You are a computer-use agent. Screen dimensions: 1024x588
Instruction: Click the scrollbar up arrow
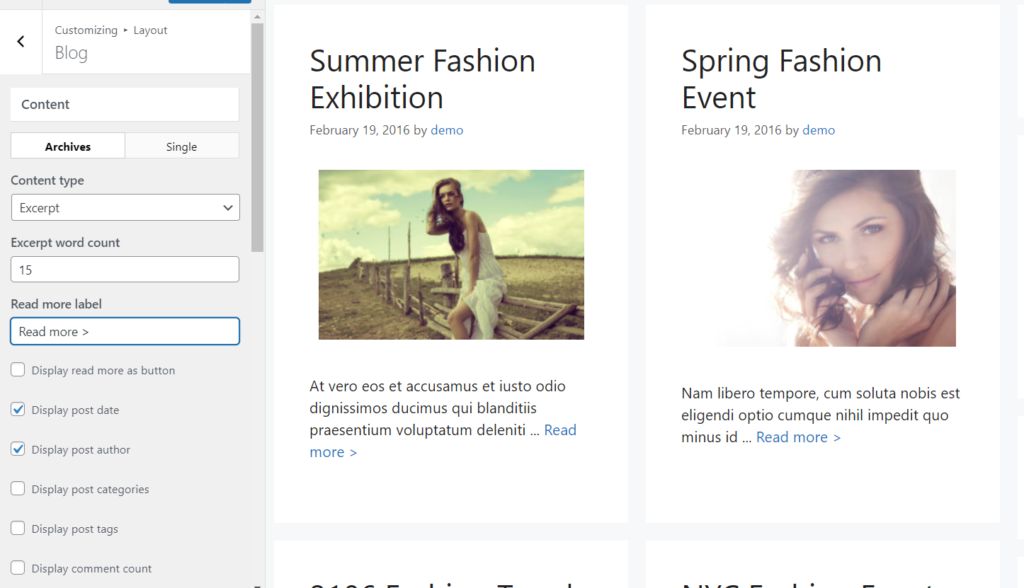[257, 16]
